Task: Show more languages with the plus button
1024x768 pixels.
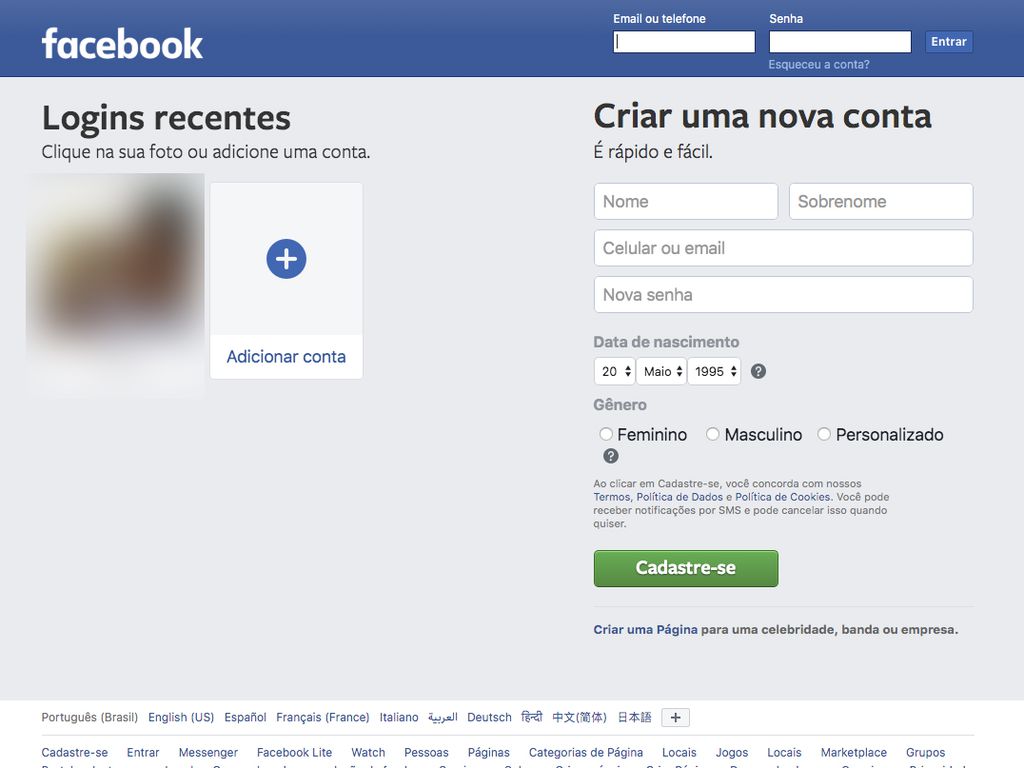Action: click(675, 718)
